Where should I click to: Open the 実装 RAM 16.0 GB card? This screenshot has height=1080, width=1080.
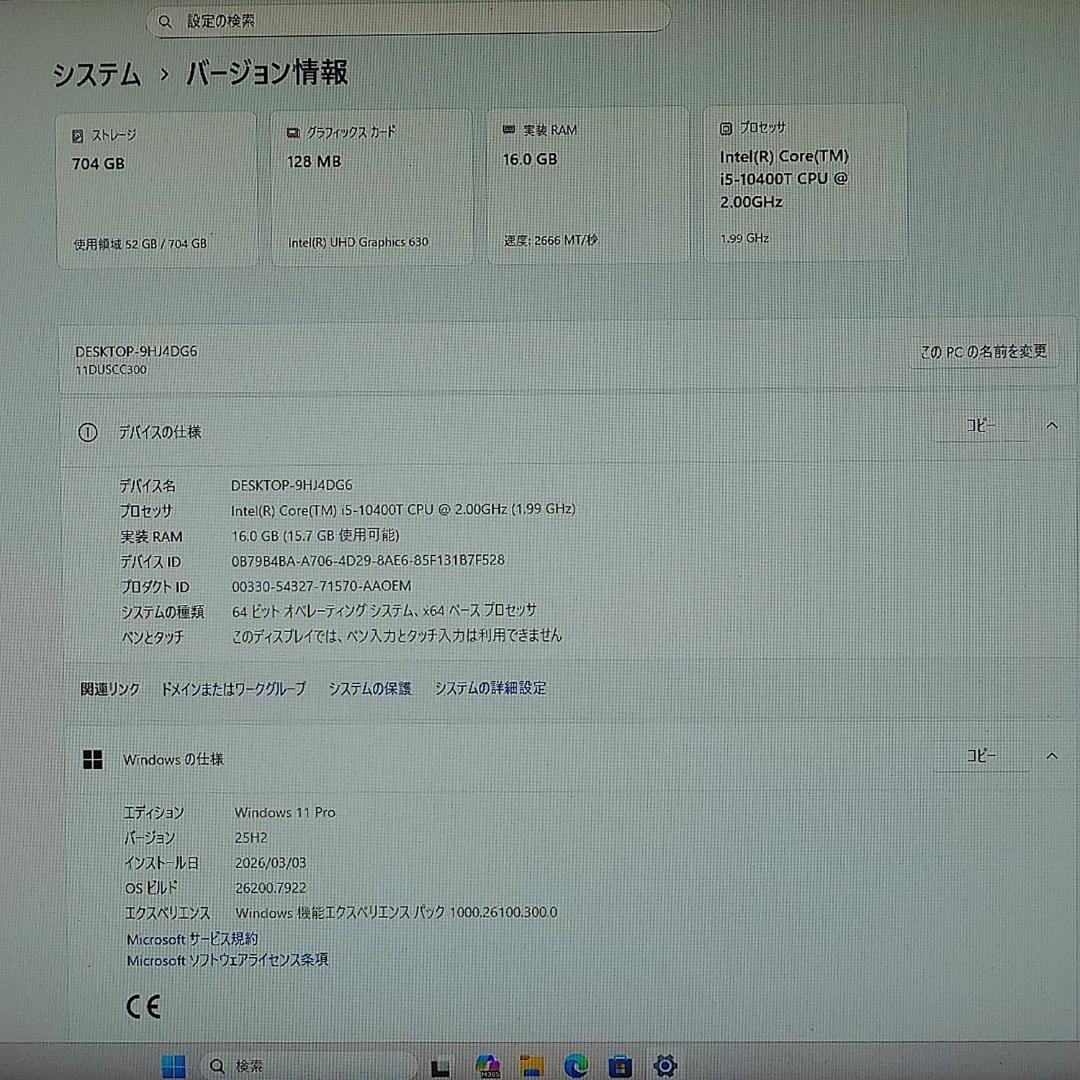pos(588,185)
